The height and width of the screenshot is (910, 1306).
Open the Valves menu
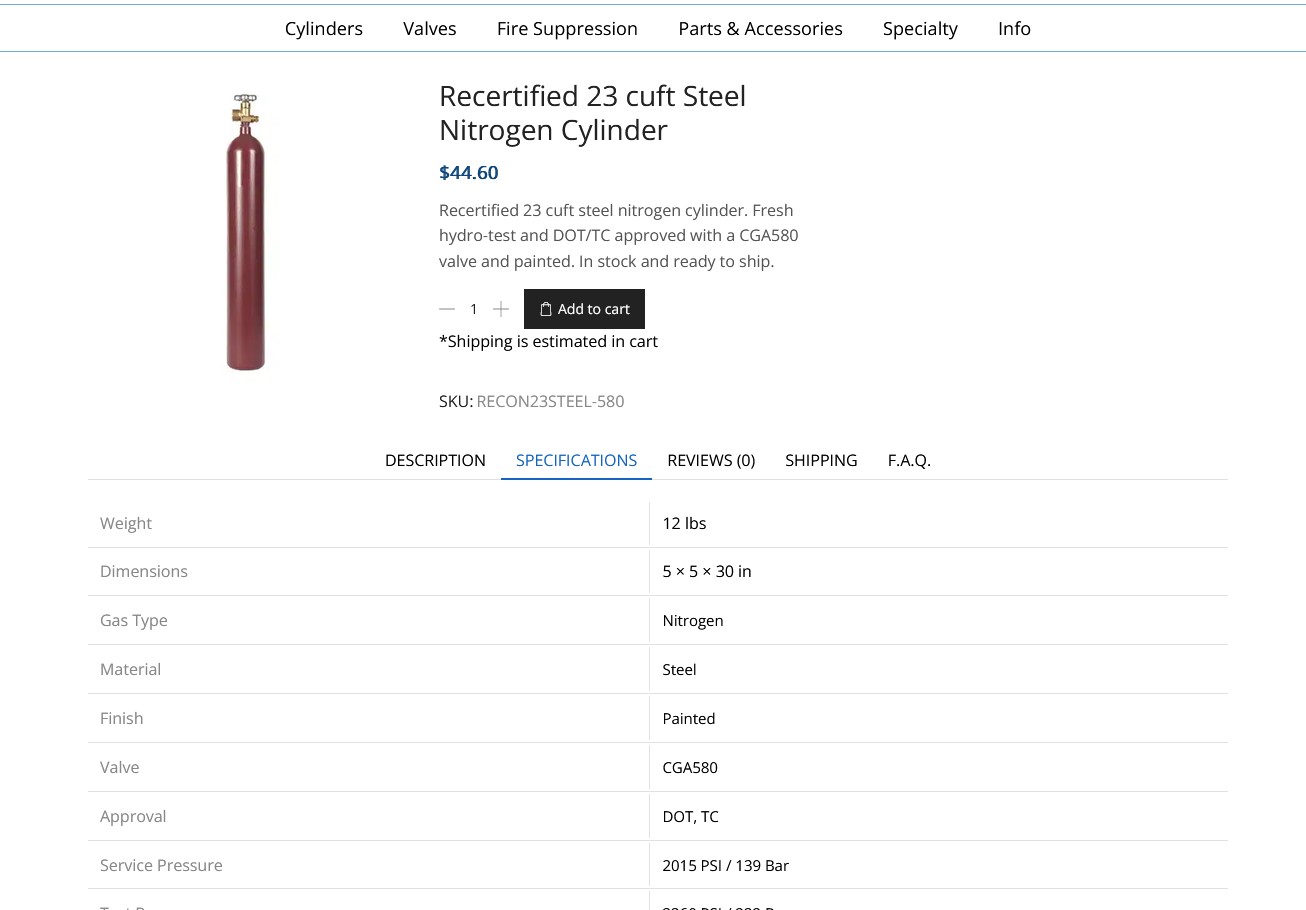[430, 29]
